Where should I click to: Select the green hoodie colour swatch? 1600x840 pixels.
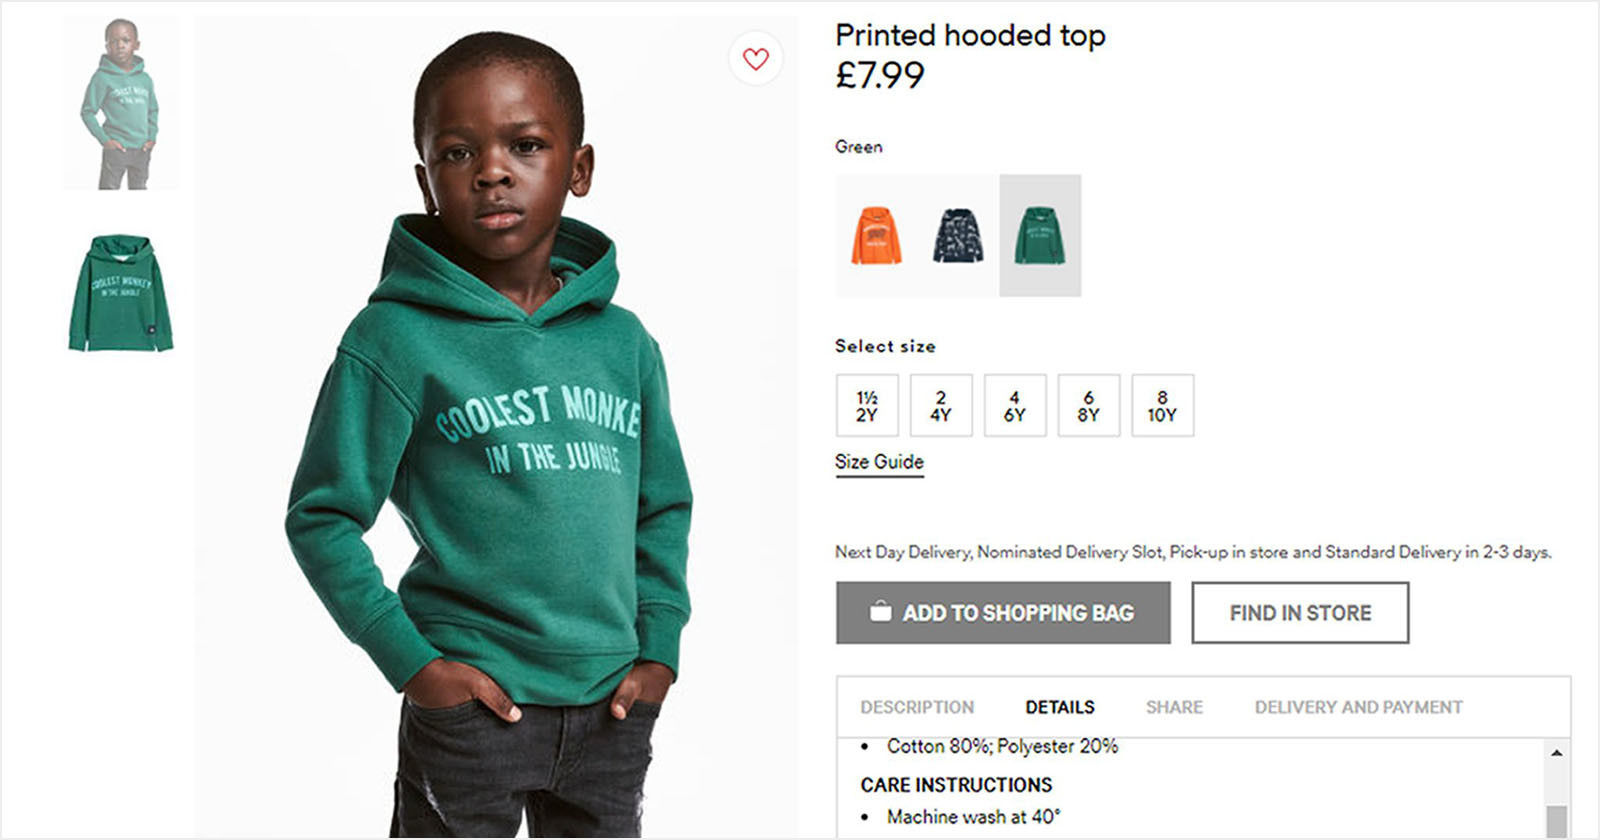coord(1040,236)
